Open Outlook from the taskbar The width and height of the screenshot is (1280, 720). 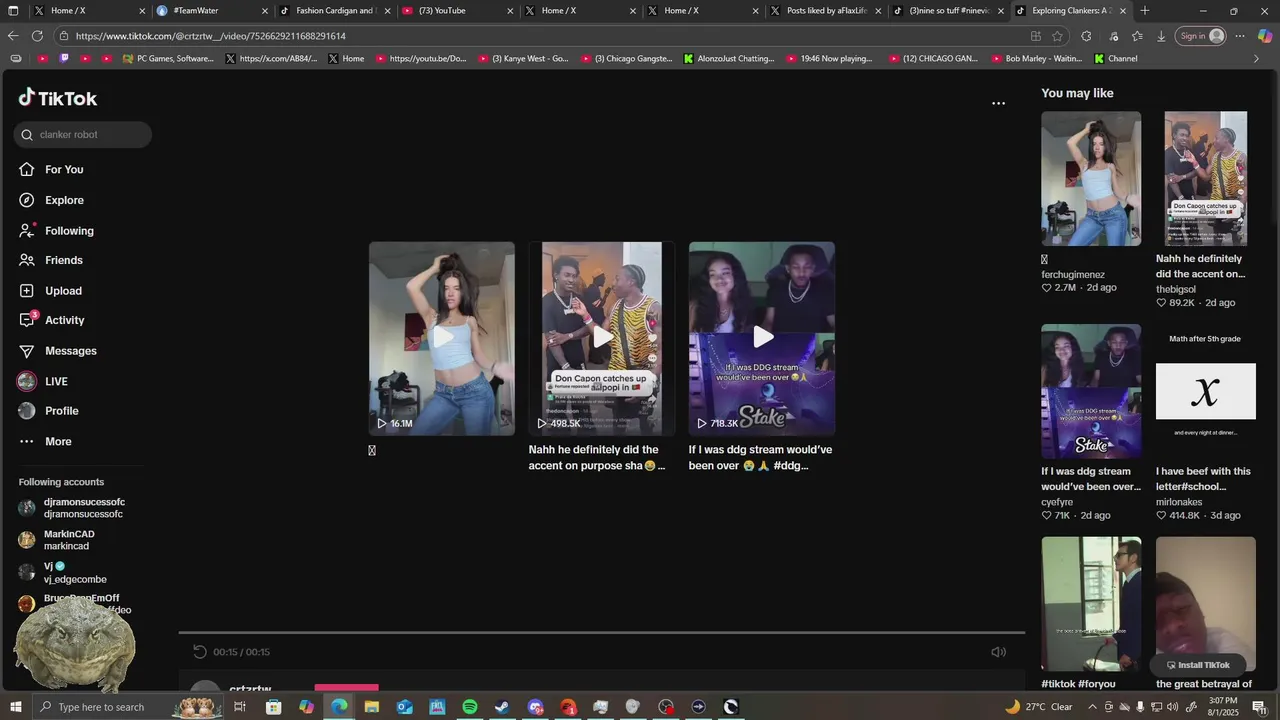click(x=404, y=707)
